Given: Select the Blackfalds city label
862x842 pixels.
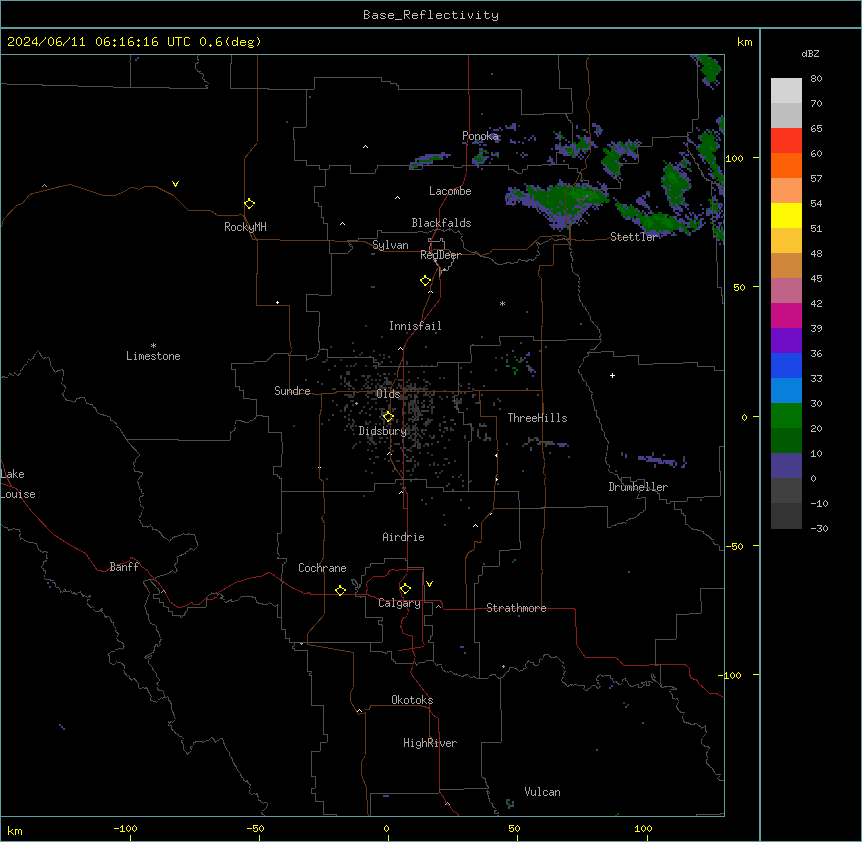Looking at the screenshot, I should pyautogui.click(x=441, y=223).
